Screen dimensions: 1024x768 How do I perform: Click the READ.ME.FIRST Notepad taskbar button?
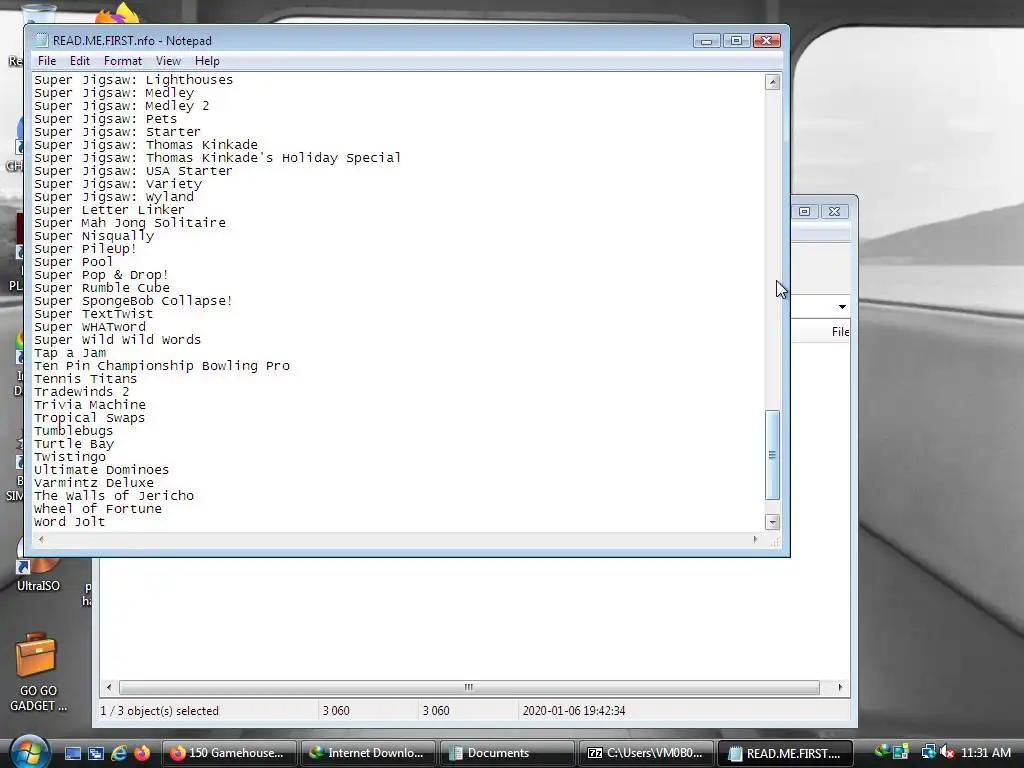[785, 753]
